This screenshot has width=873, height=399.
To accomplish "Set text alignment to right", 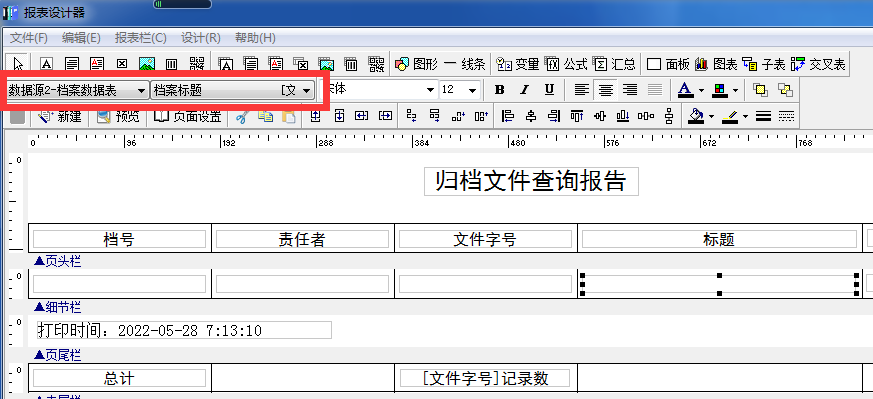I will pyautogui.click(x=630, y=90).
